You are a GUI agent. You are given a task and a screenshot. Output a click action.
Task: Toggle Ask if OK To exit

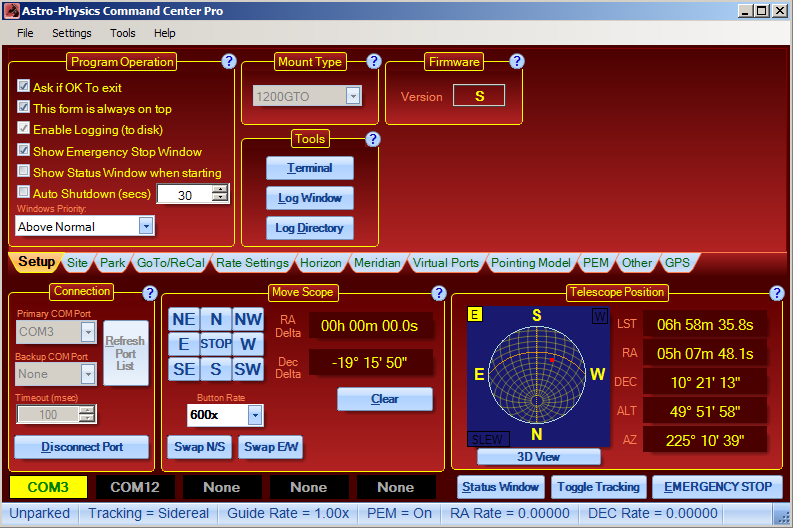point(23,86)
